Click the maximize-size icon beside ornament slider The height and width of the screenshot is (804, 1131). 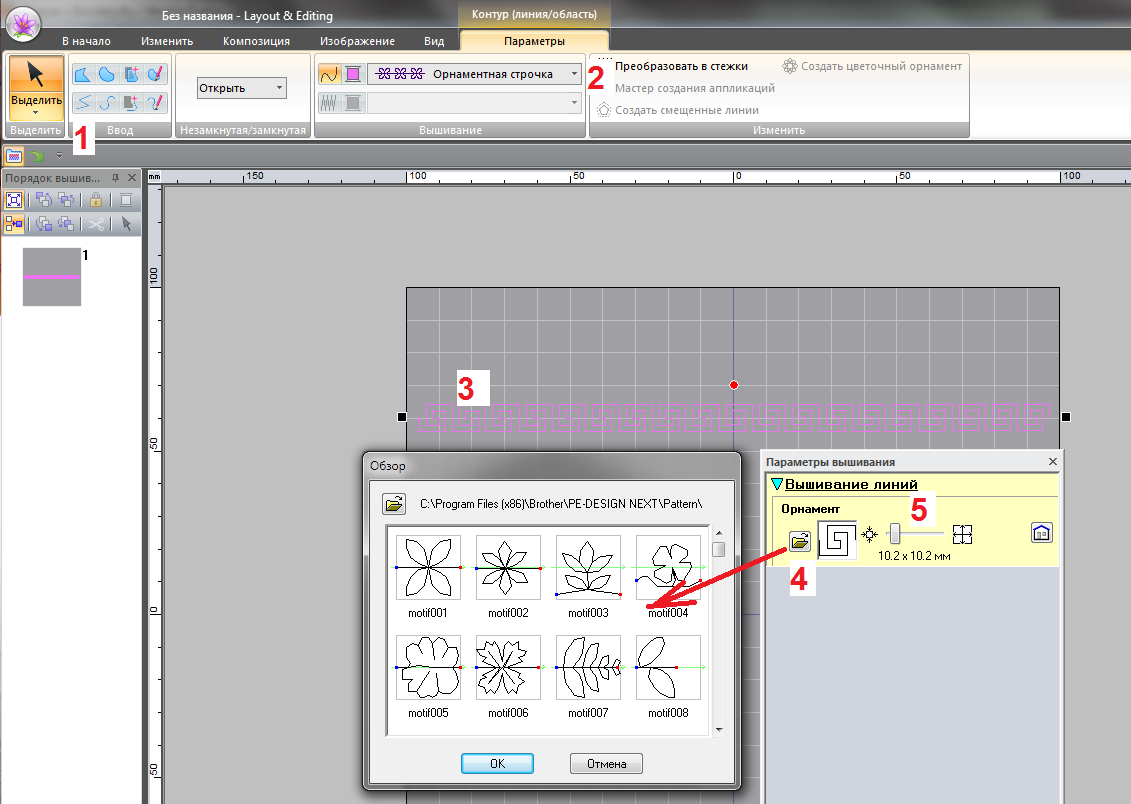pyautogui.click(x=962, y=534)
